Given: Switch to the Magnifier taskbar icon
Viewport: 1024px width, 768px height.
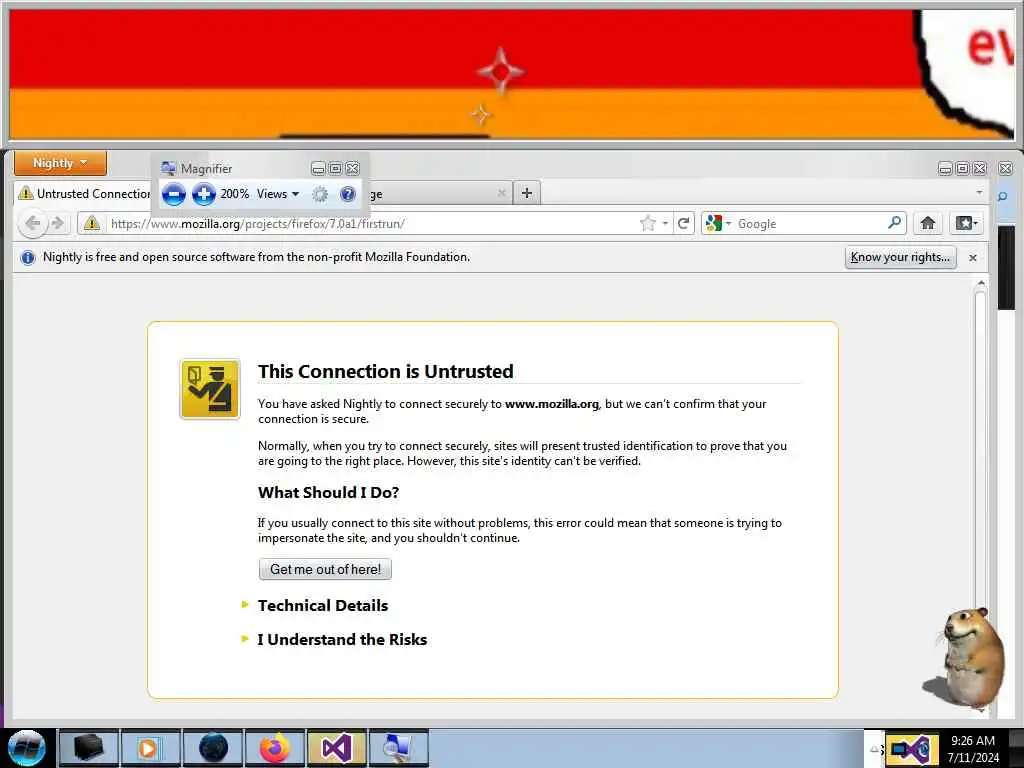Looking at the screenshot, I should (398, 748).
